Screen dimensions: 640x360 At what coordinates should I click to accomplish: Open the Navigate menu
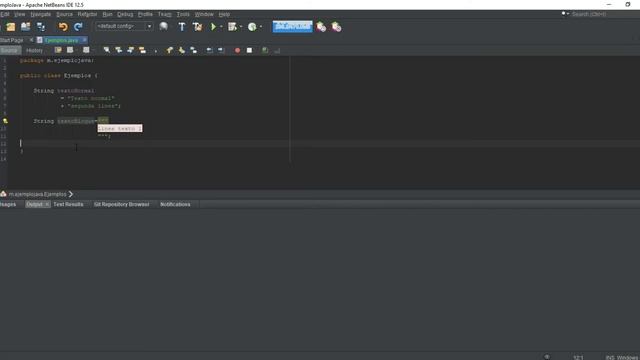pos(41,14)
